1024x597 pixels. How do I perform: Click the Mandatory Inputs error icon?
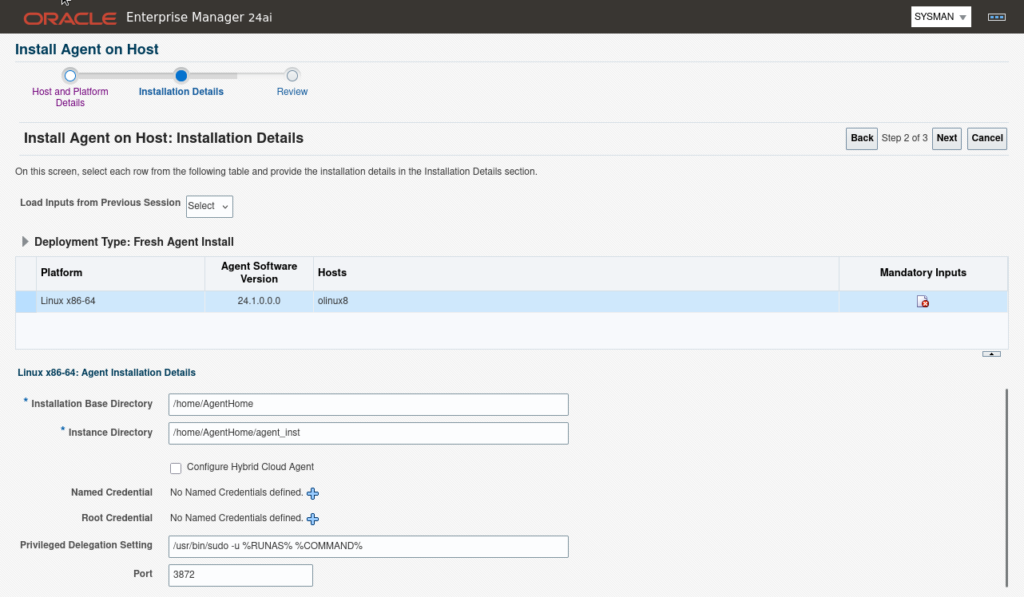pyautogui.click(x=923, y=302)
